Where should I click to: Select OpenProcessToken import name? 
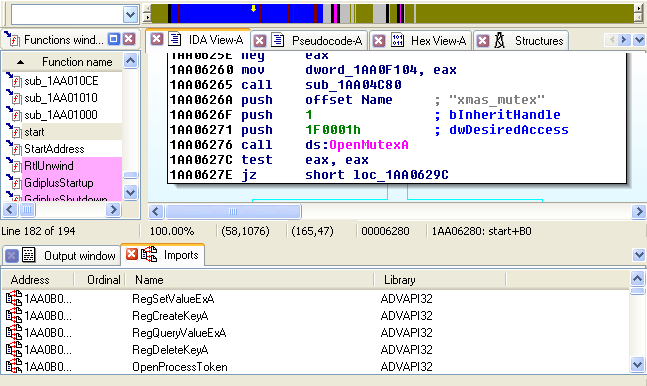[179, 367]
